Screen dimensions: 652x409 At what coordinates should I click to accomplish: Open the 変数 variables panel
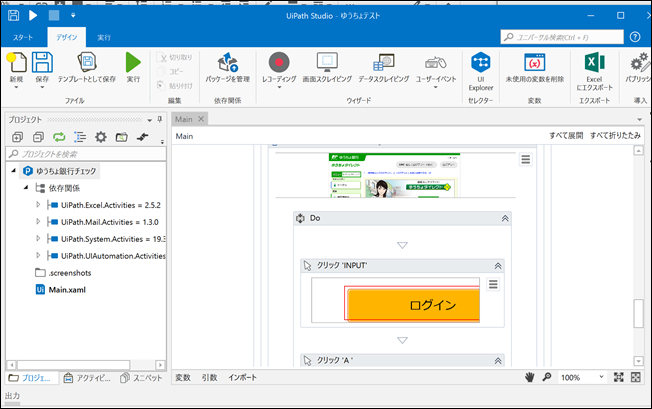point(183,377)
